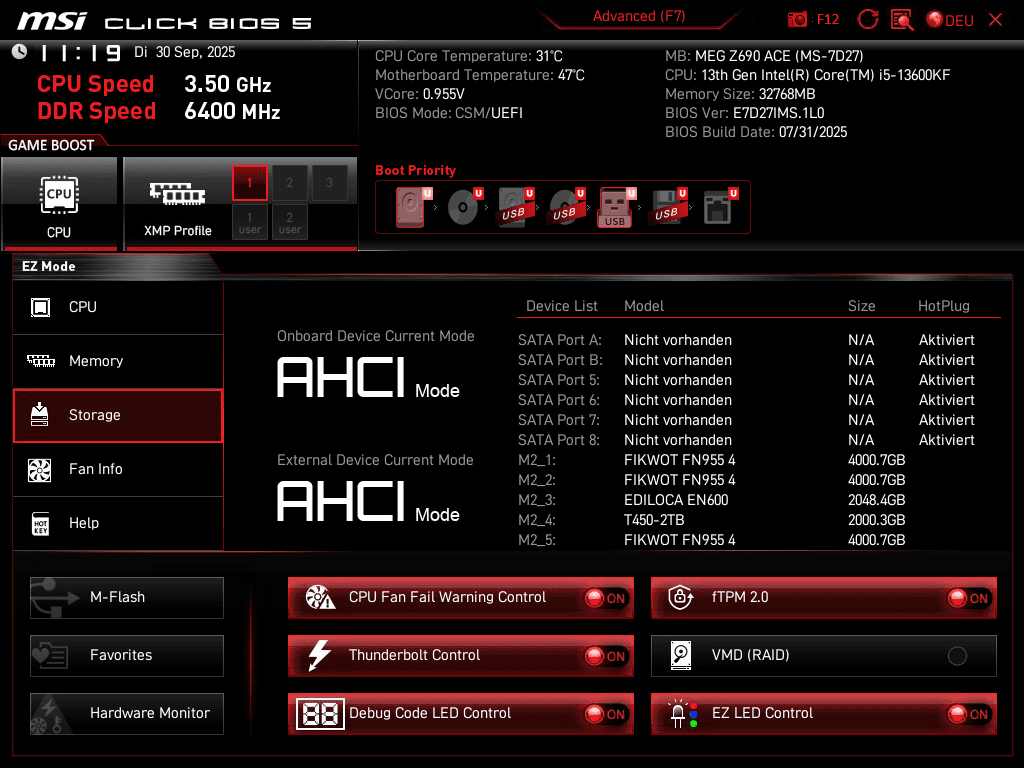Viewport: 1024px width, 768px height.
Task: Select the first boot priority hard drive icon
Action: tap(411, 206)
